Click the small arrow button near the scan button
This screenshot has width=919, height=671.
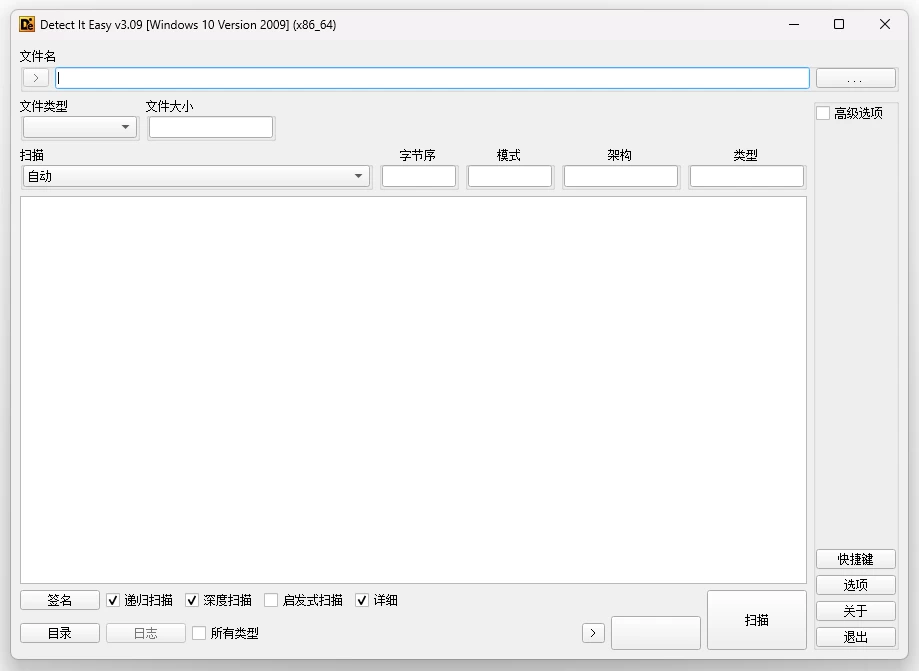[592, 632]
